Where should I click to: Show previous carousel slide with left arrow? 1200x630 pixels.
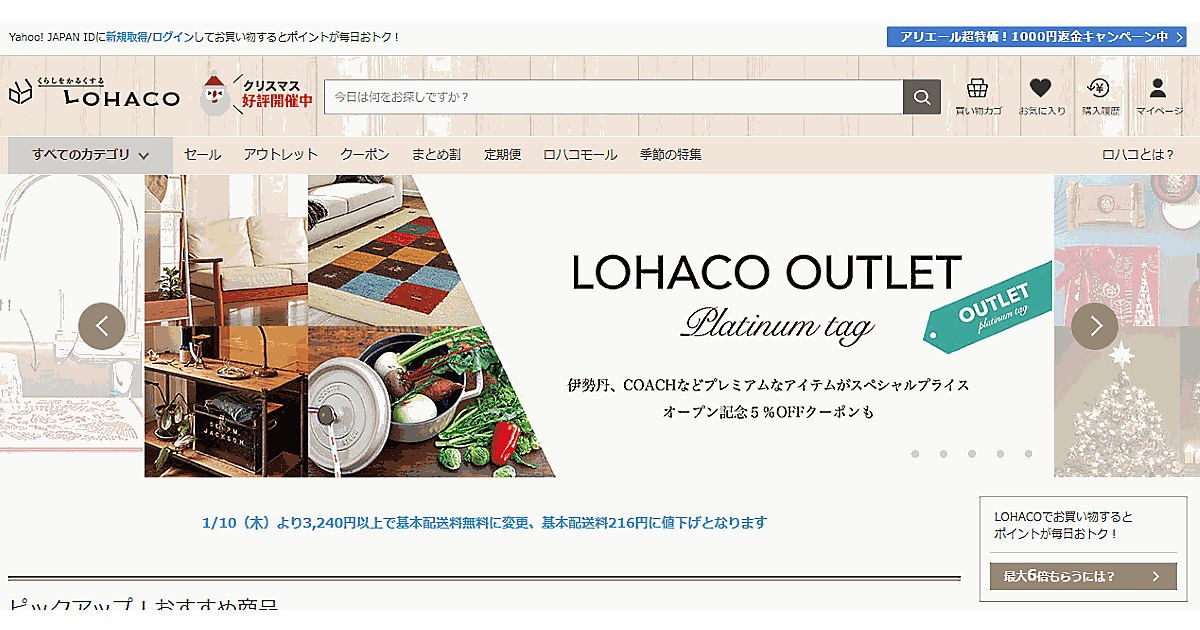[102, 326]
